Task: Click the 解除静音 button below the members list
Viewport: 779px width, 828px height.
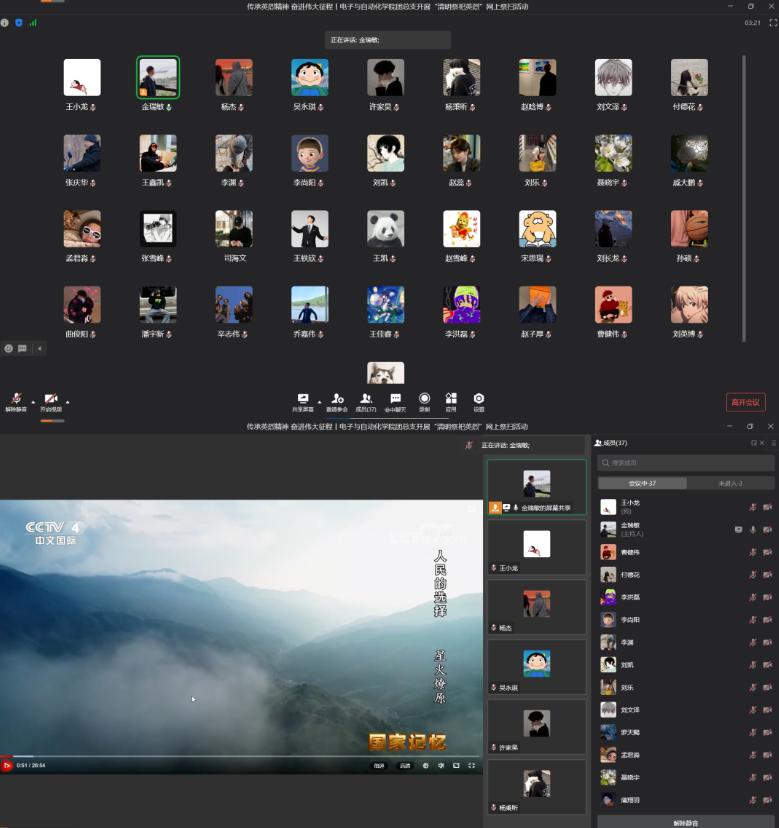Action: (686, 822)
